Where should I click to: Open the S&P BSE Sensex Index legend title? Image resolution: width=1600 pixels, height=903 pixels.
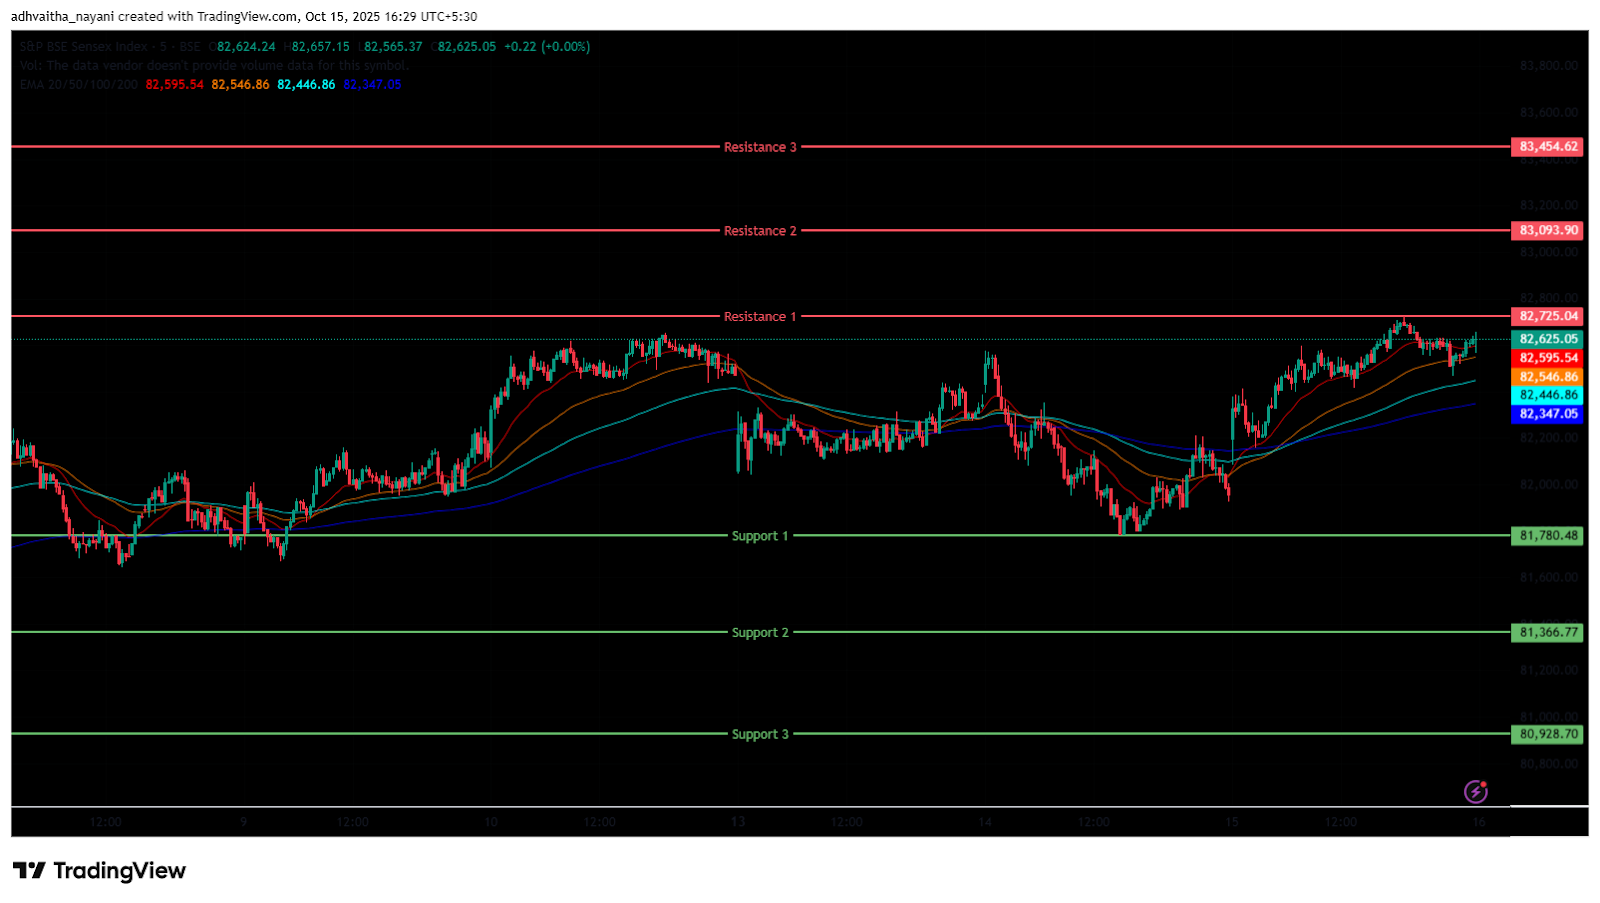pyautogui.click(x=110, y=47)
